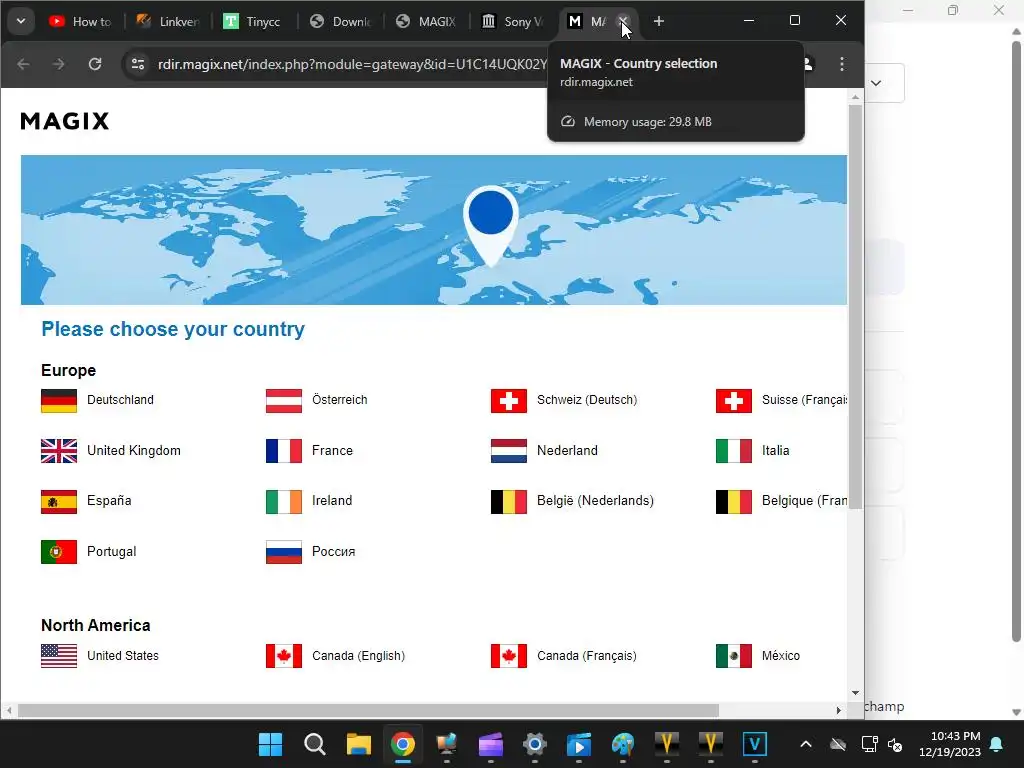This screenshot has height=768, width=1024.
Task: Choose the Portugal flag icon
Action: point(59,552)
